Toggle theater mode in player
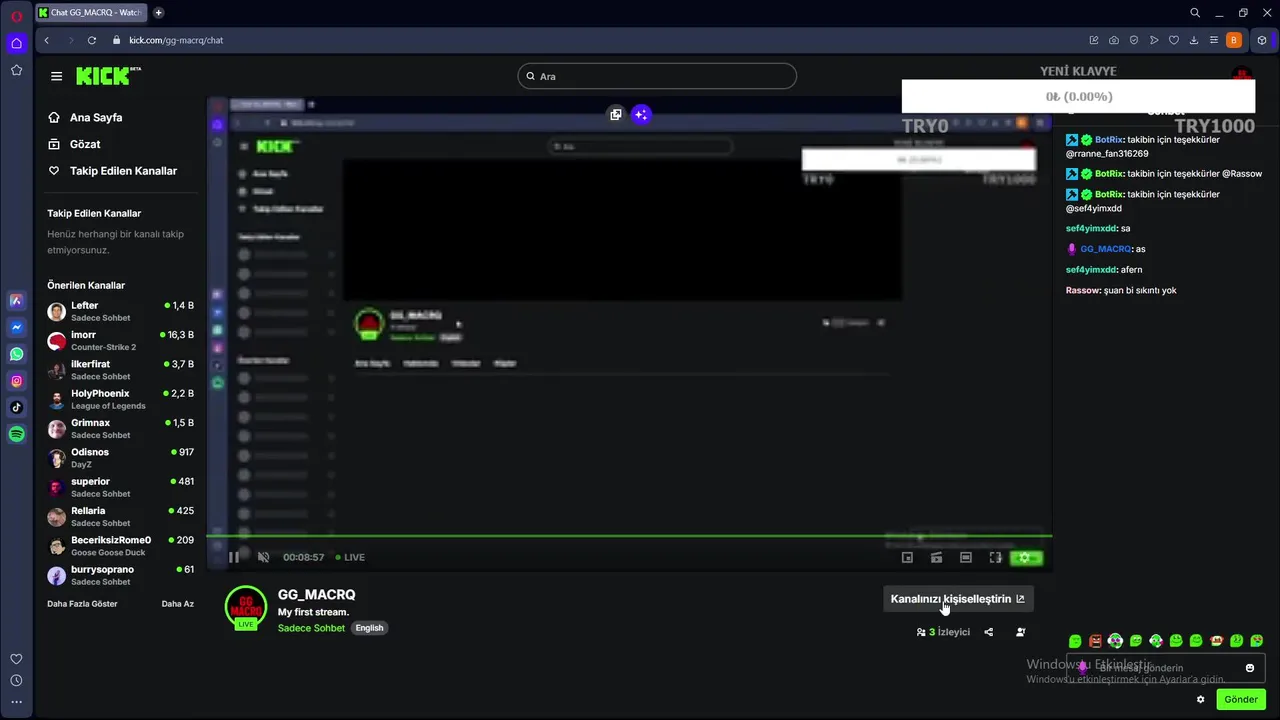This screenshot has height=720, width=1280. (965, 558)
